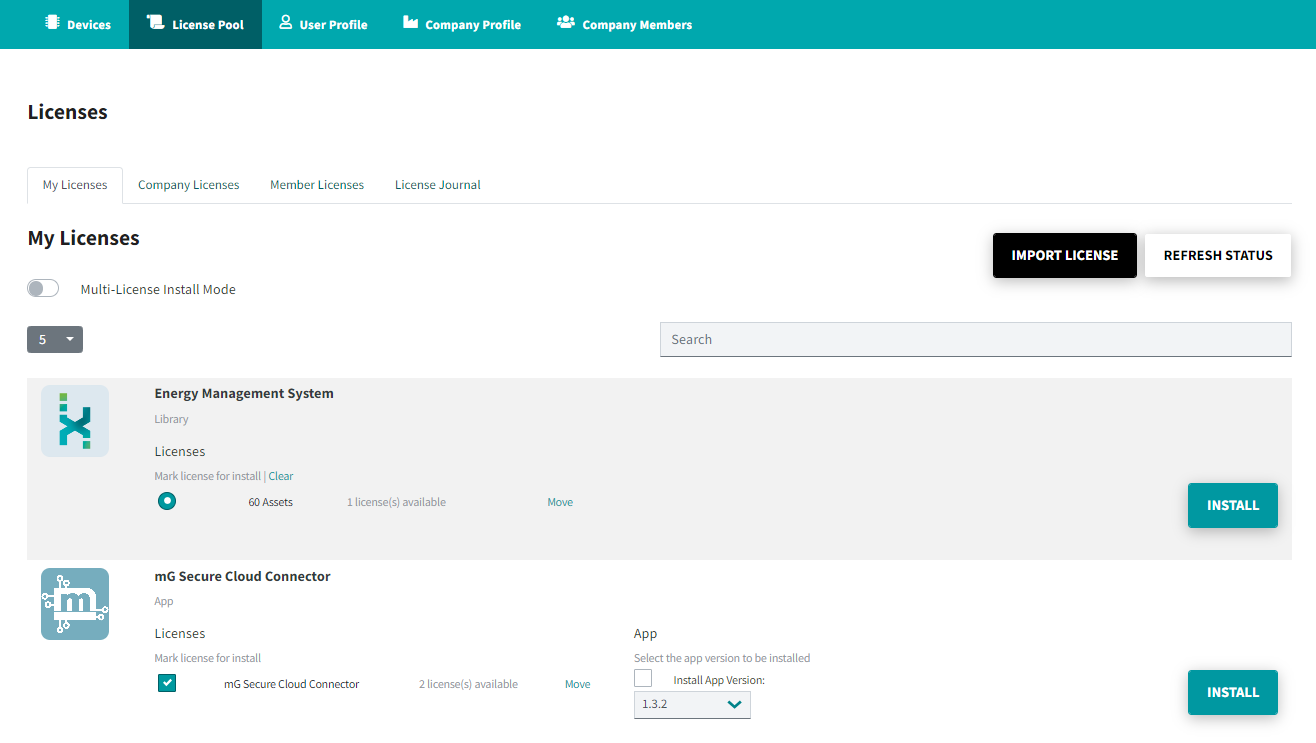Open the app version dropdown showing 1.3.2
The image size is (1316, 743).
coord(692,705)
